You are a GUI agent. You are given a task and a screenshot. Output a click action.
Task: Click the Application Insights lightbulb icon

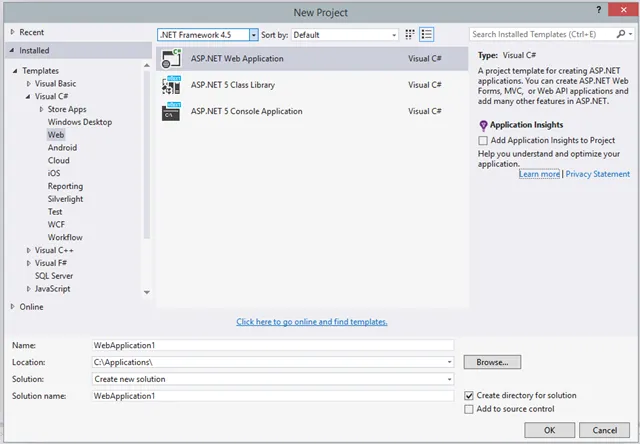[x=483, y=125]
